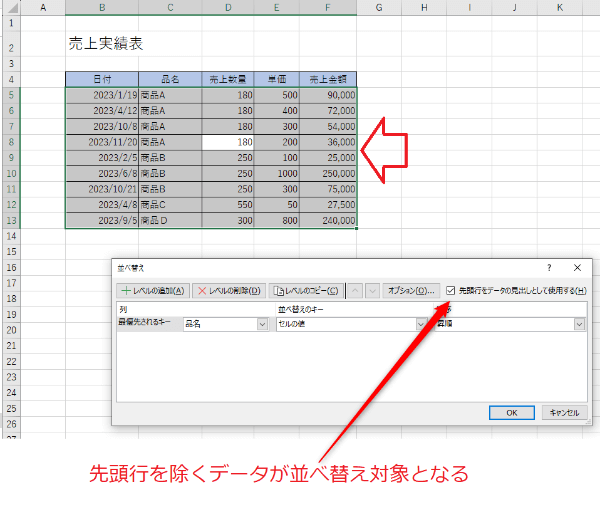Click the レベルのコピー (Copy Level) button
600x507 pixels.
point(306,291)
